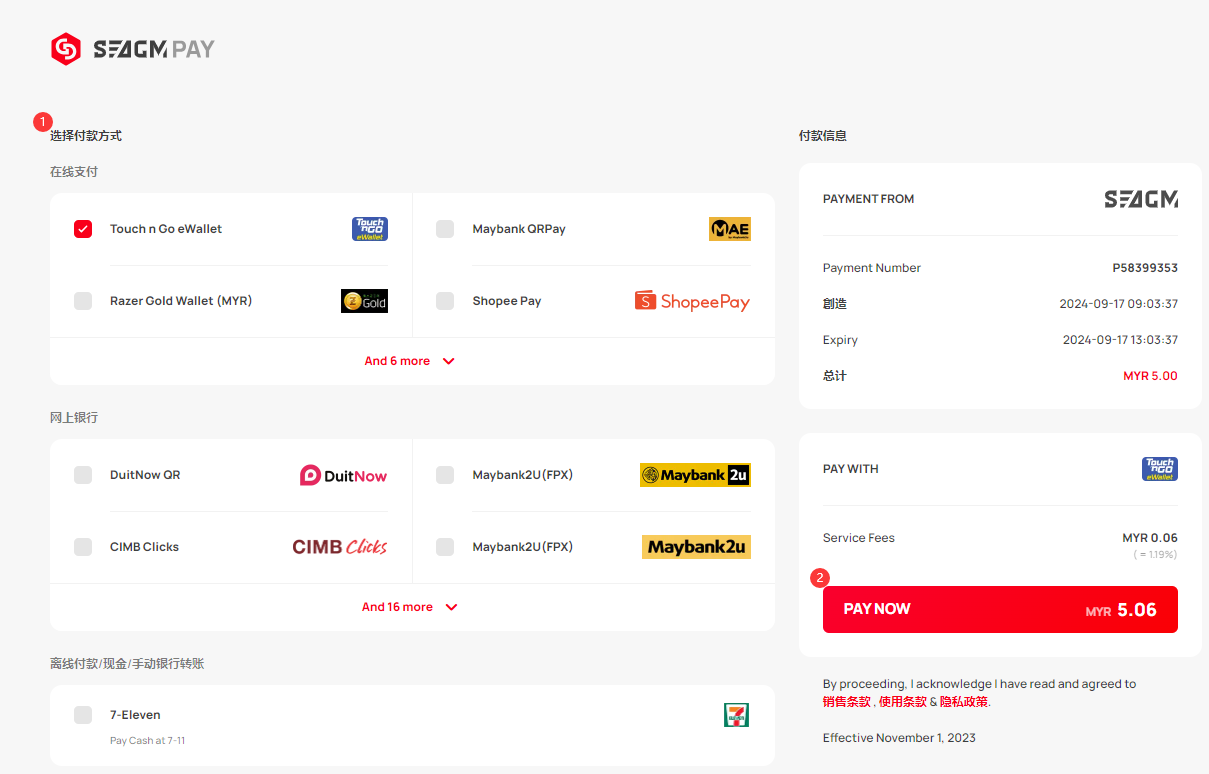Click the 离线付款/现金/手动银行转账 section label
The width and height of the screenshot is (1209, 774).
[127, 664]
